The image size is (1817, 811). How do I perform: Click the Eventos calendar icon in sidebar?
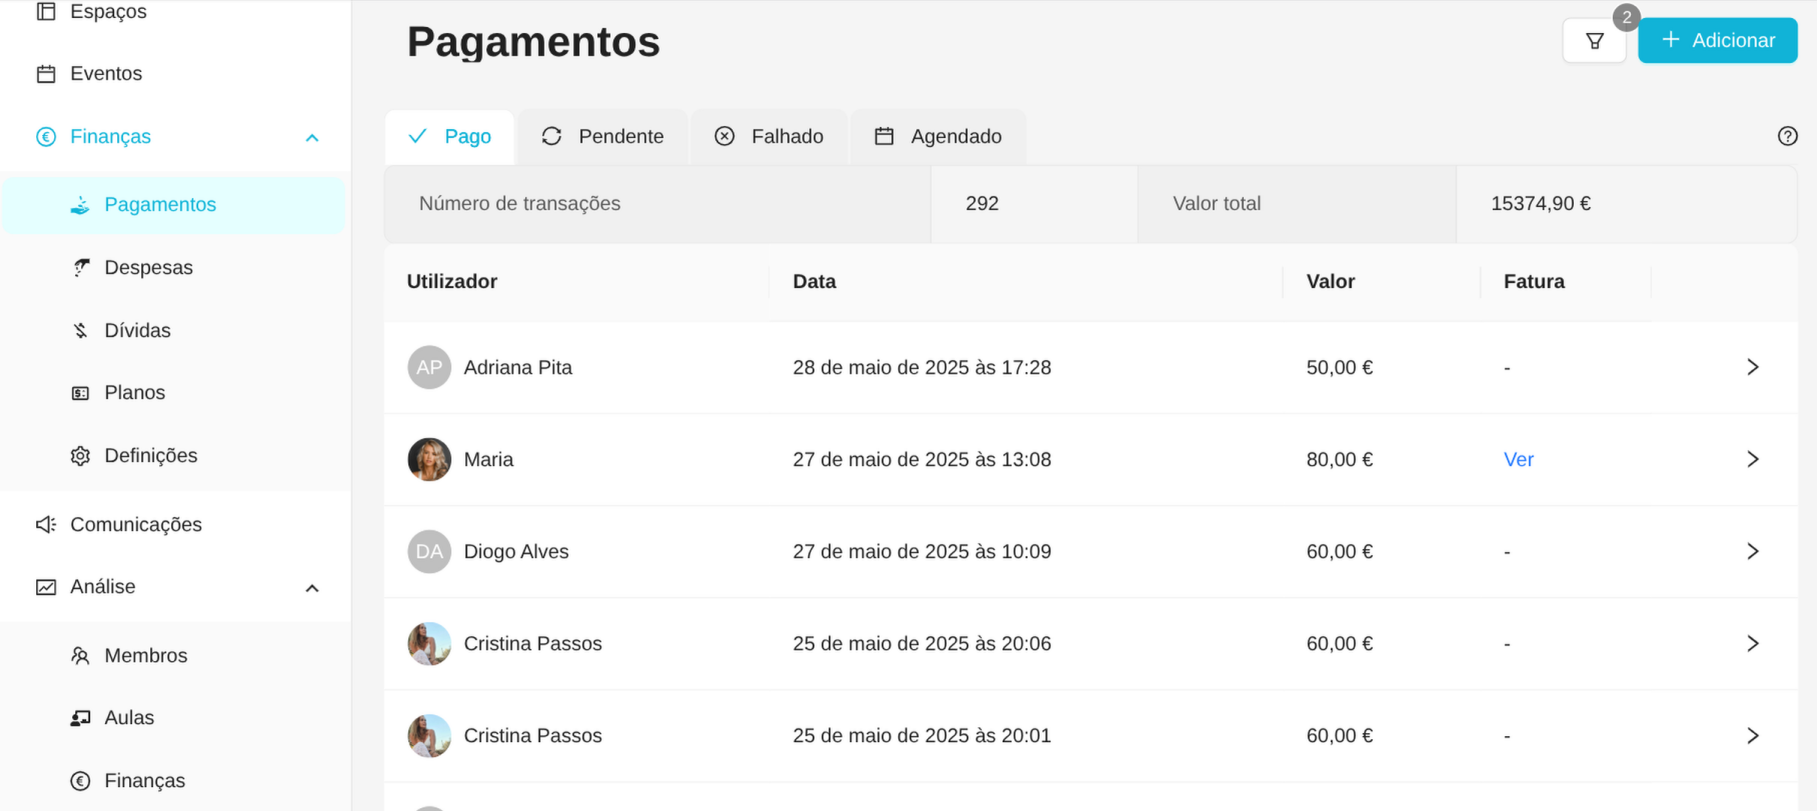tap(46, 74)
